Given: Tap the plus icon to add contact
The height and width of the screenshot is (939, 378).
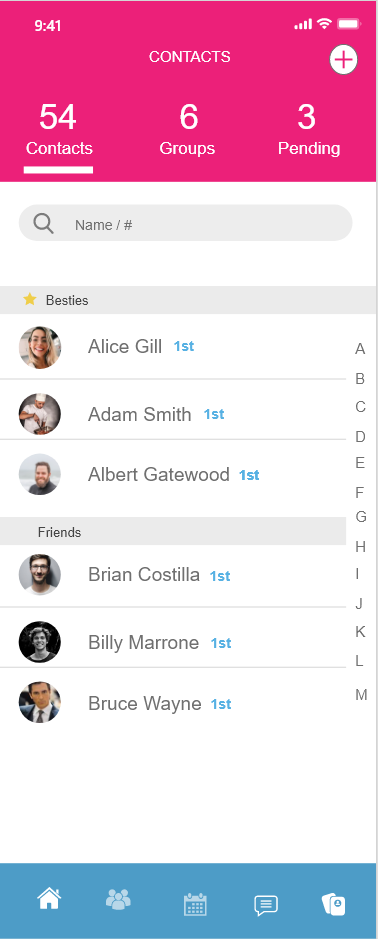Looking at the screenshot, I should pyautogui.click(x=343, y=60).
